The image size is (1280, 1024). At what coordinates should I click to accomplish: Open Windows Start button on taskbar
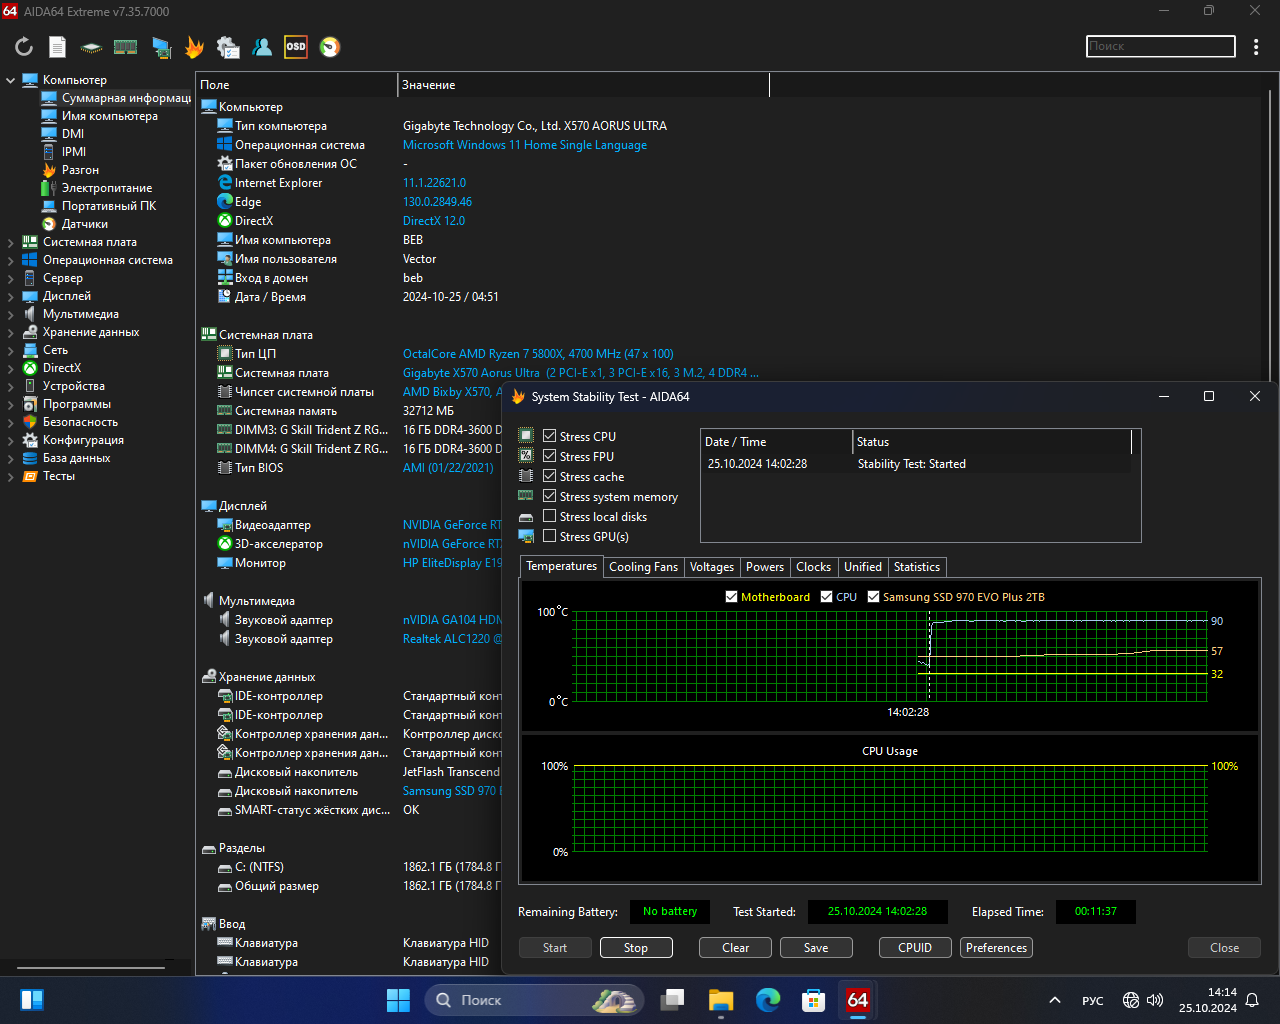click(398, 1000)
